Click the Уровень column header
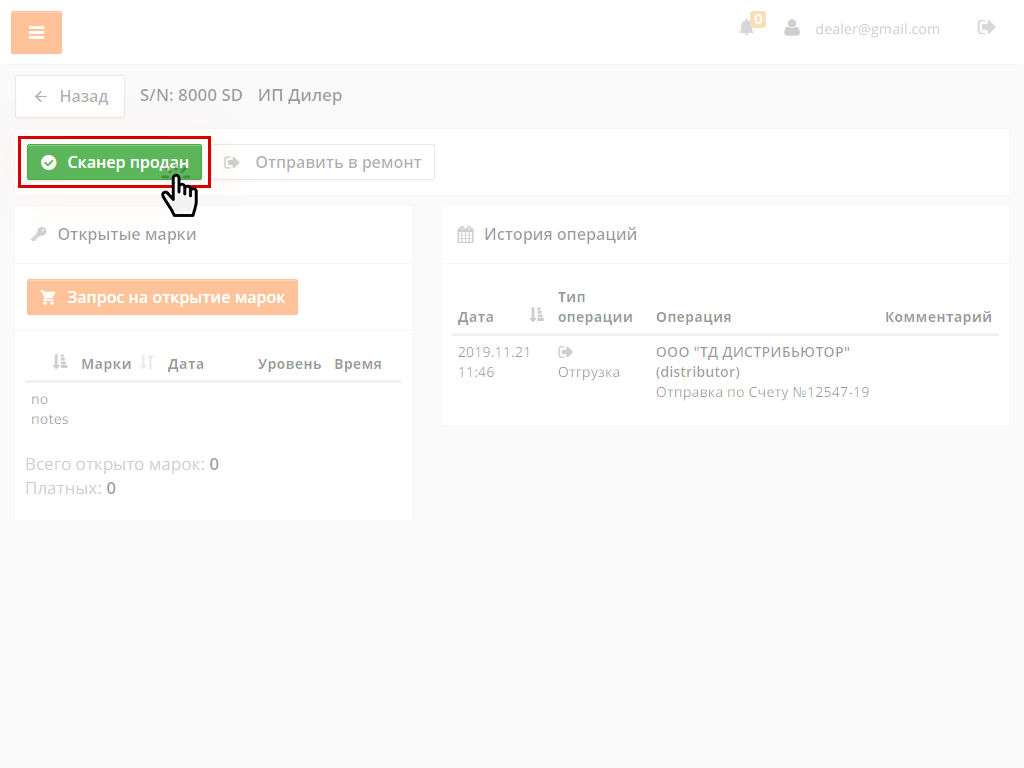The image size is (1024, 768). 289,364
